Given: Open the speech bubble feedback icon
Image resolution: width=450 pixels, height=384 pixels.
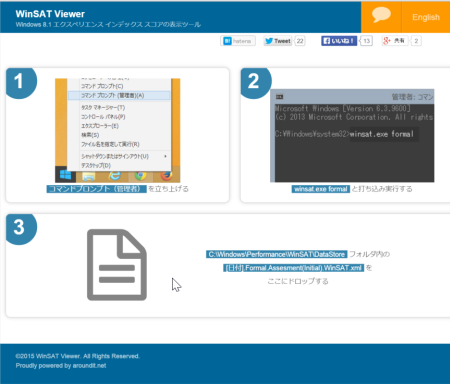Looking at the screenshot, I should point(381,17).
